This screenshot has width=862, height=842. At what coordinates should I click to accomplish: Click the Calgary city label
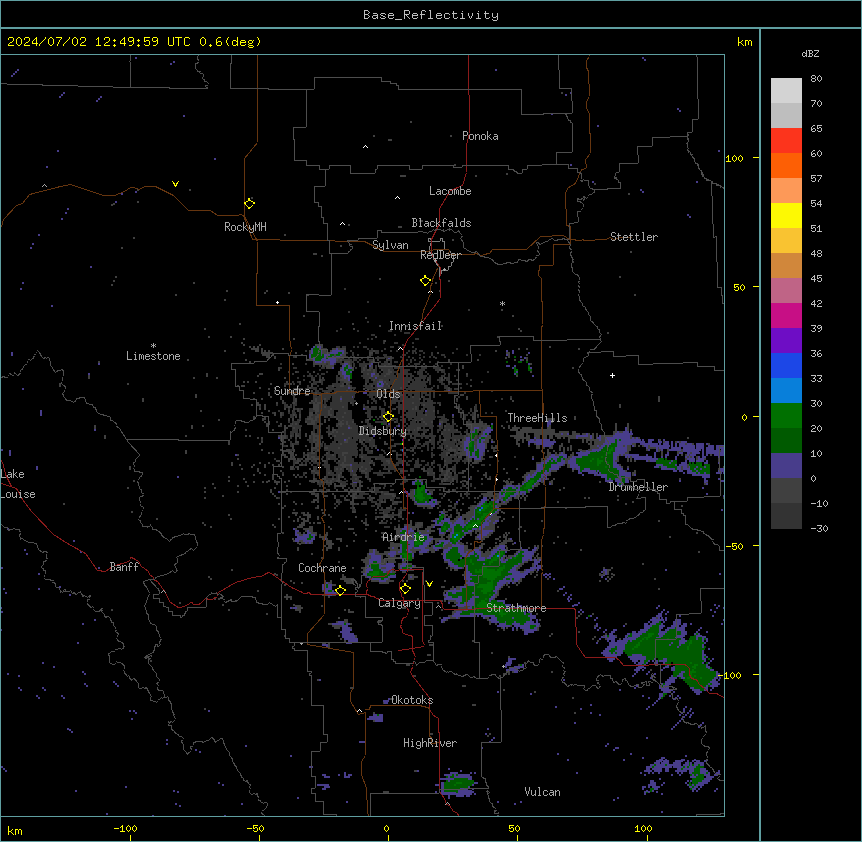tap(399, 603)
